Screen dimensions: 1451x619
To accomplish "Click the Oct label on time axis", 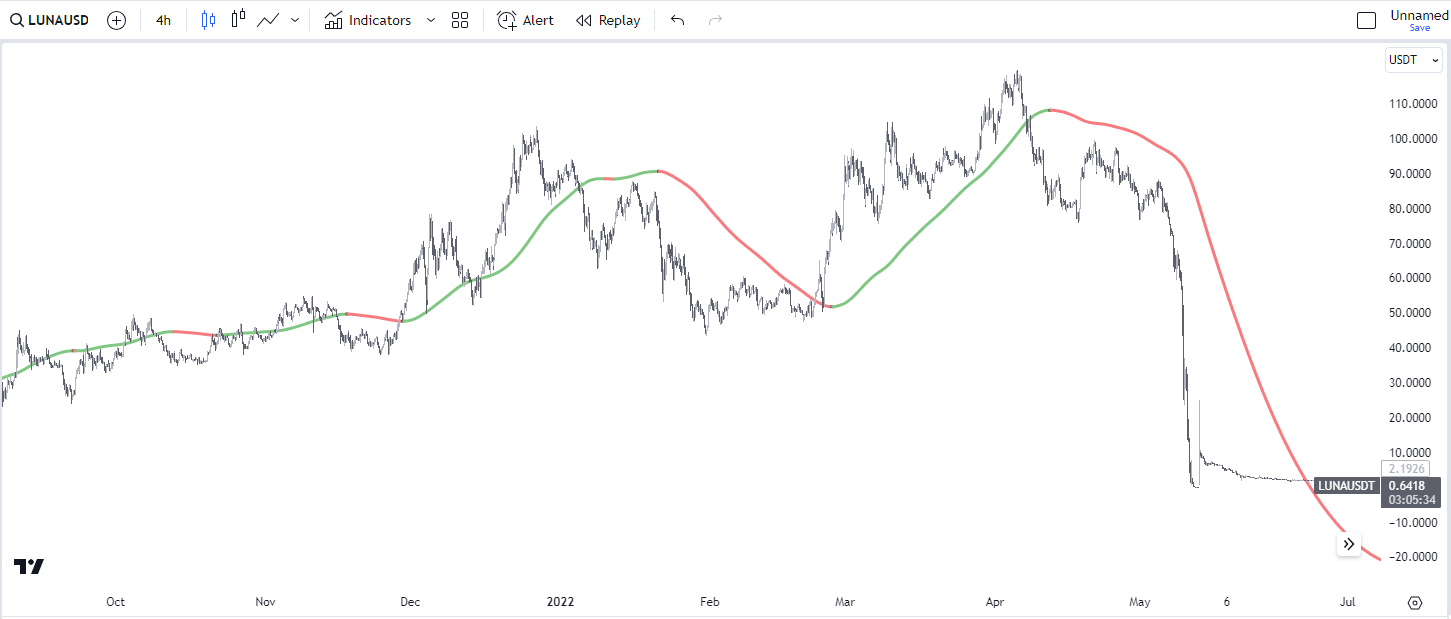I will pyautogui.click(x=115, y=602).
